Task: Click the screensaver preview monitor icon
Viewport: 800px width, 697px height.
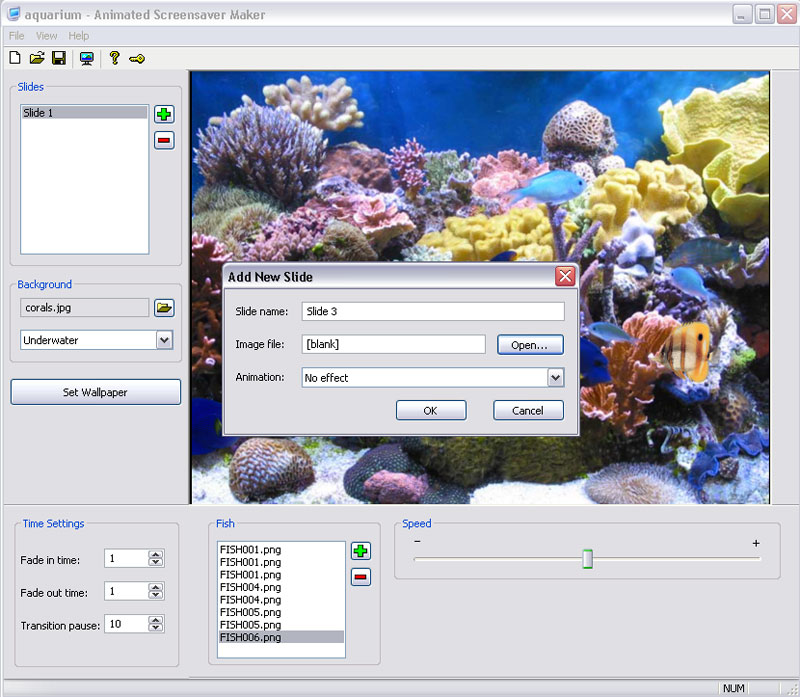Action: pos(87,59)
